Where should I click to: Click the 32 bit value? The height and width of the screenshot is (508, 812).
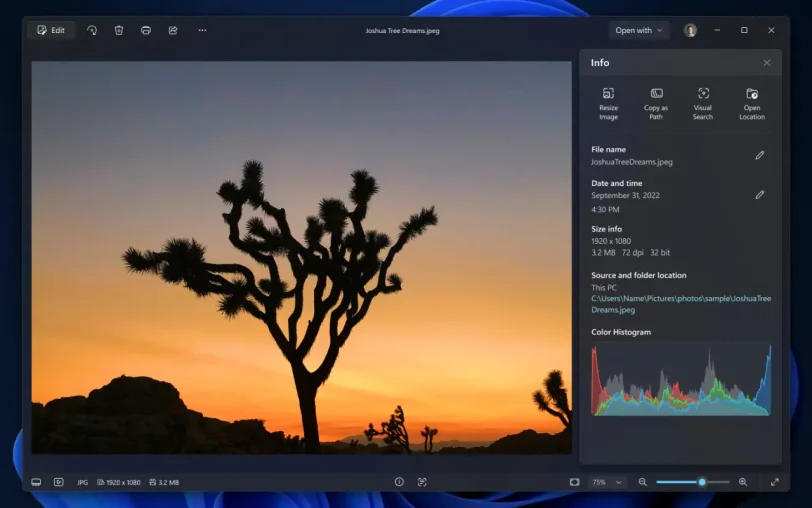tap(660, 253)
